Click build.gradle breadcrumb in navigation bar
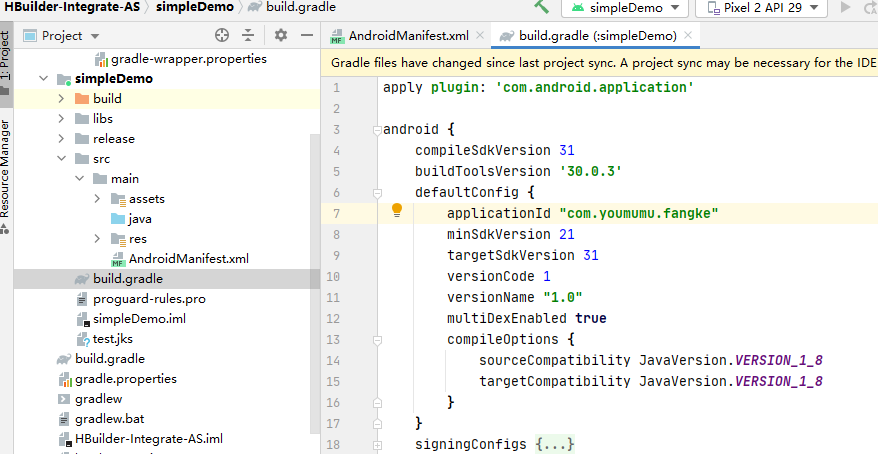Image resolution: width=878 pixels, height=454 pixels. [301, 7]
